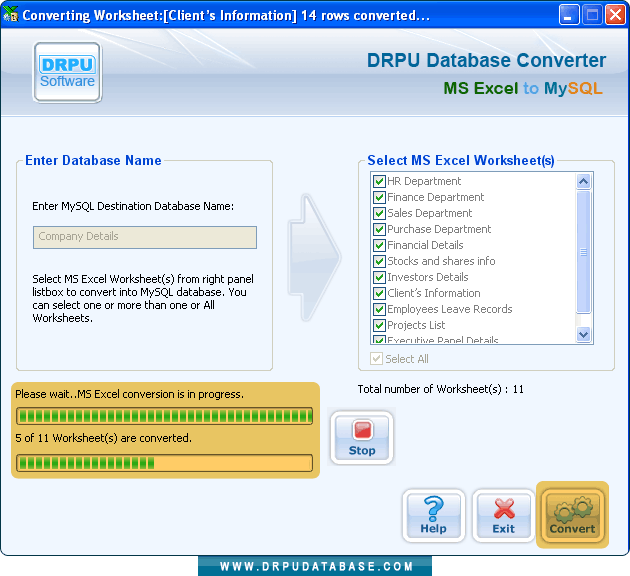Viewport: 630px width, 576px height.
Task: Click the DRPU Software logo
Action: coord(67,73)
